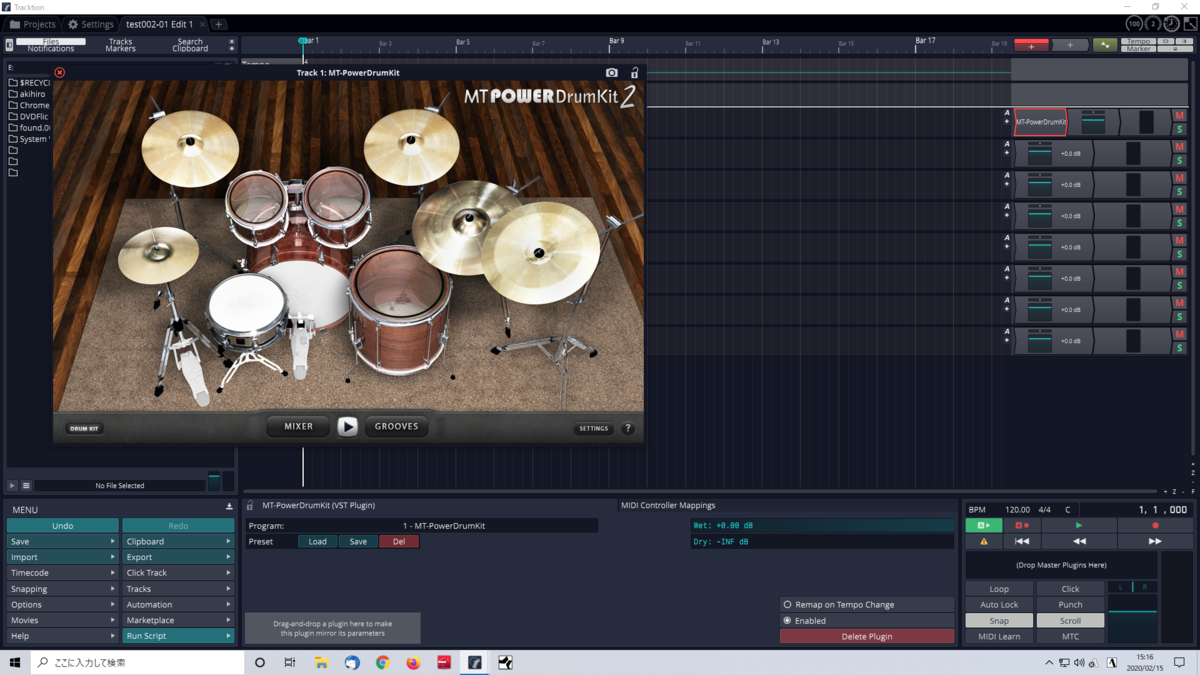Click the green transport play button
Image resolution: width=1200 pixels, height=675 pixels.
coord(1078,525)
